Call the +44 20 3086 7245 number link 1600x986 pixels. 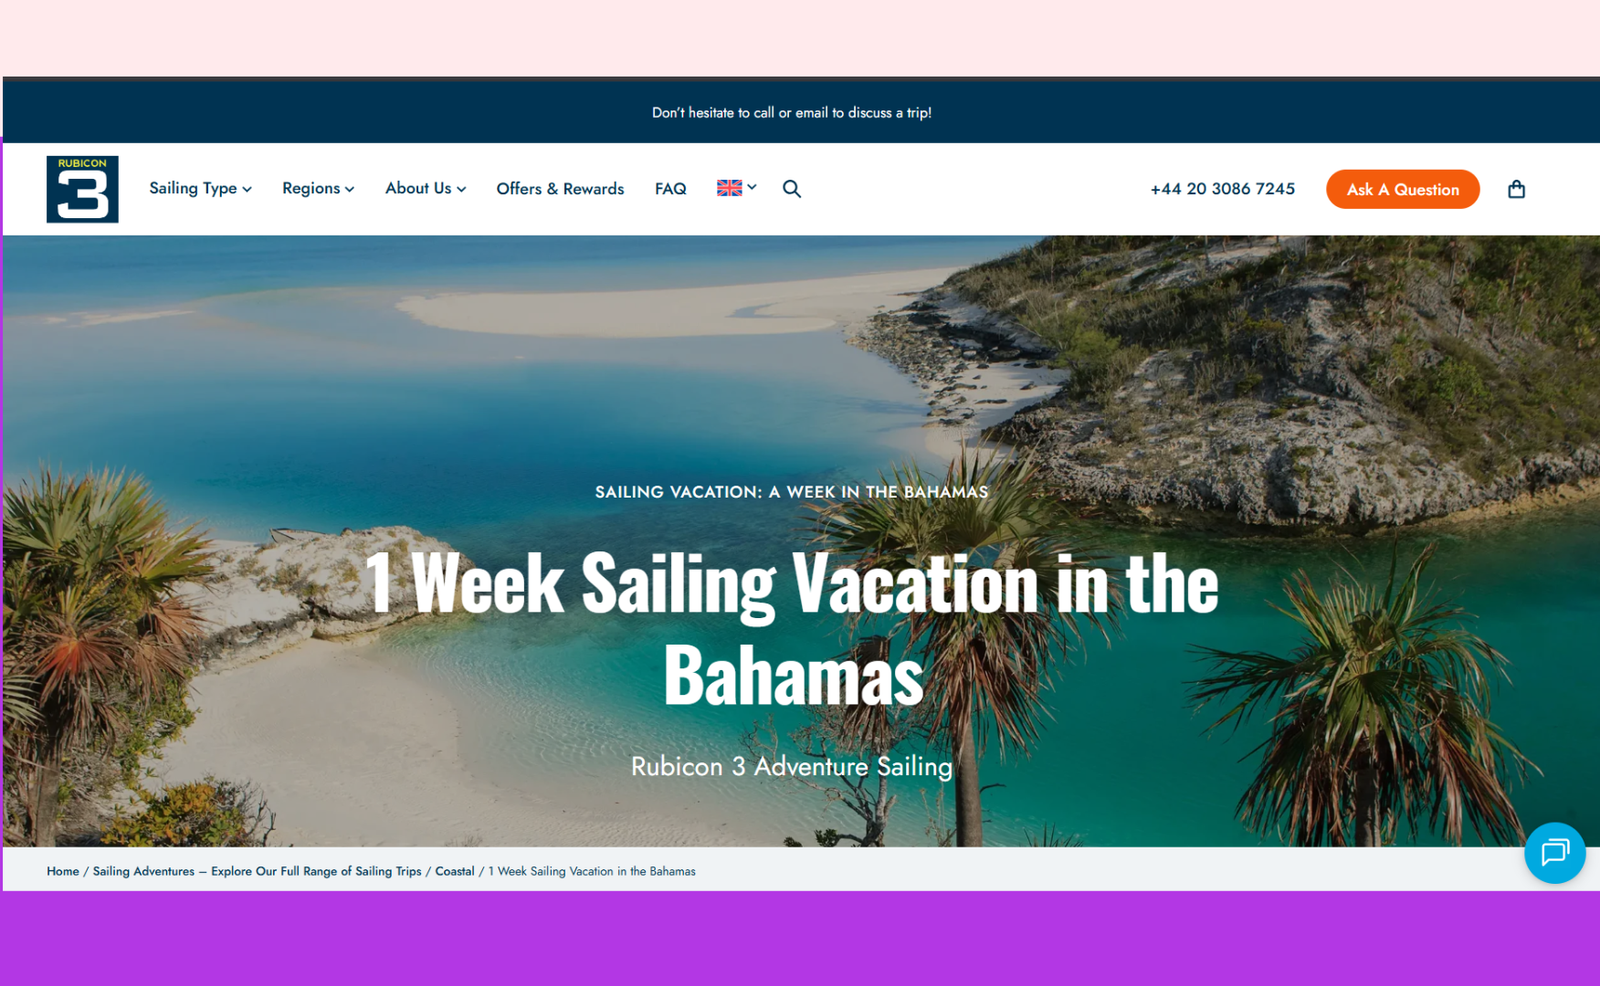pos(1222,189)
